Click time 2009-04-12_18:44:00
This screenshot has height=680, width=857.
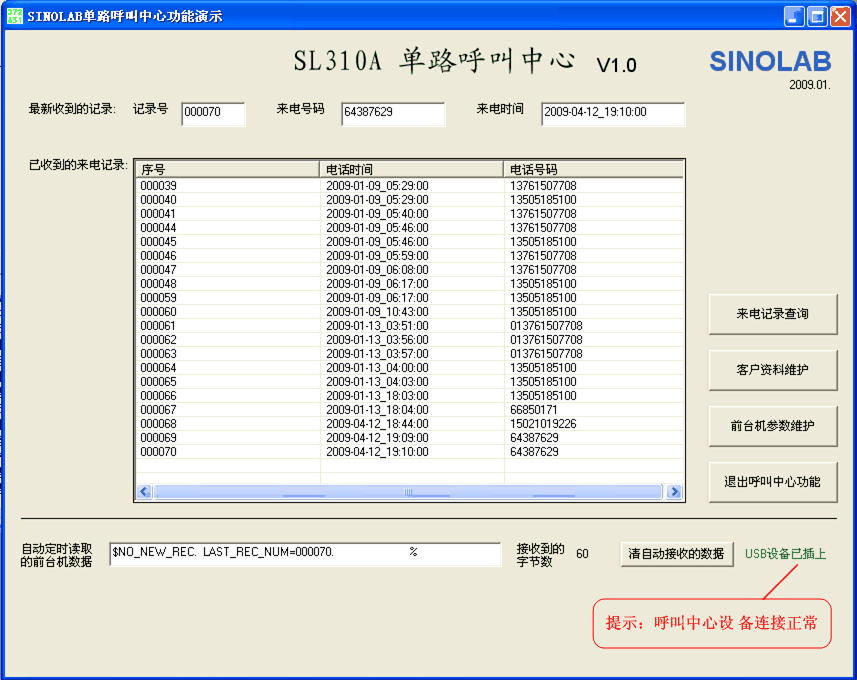377,424
